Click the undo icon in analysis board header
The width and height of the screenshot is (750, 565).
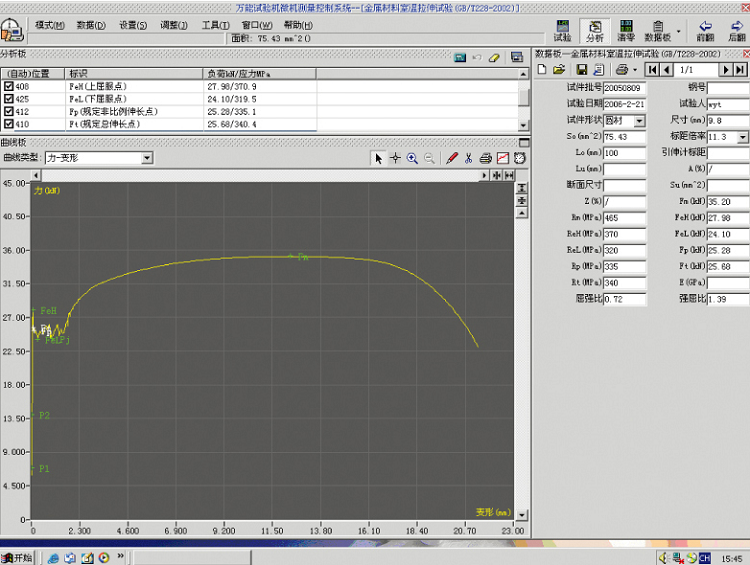click(x=477, y=57)
